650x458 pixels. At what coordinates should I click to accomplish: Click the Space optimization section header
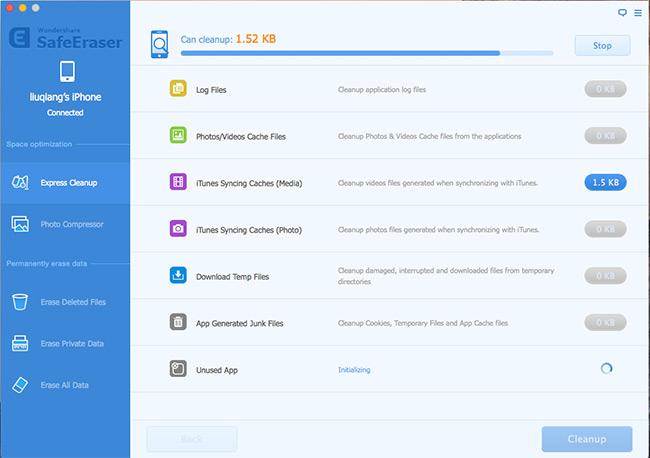[39, 144]
